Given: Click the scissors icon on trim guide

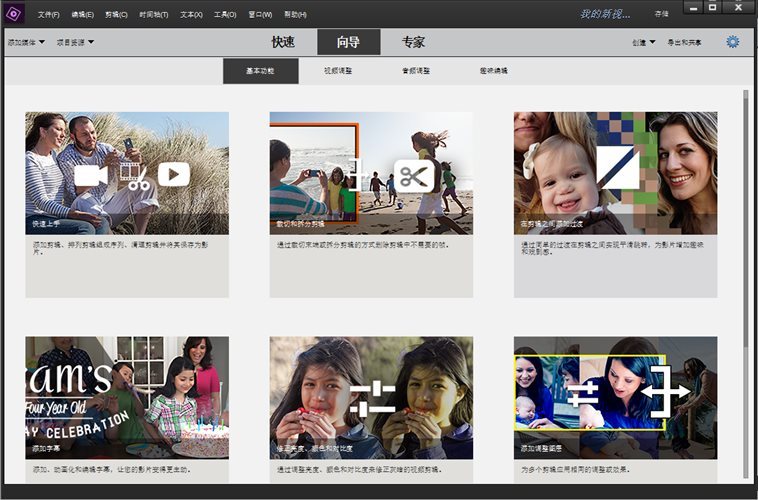Looking at the screenshot, I should click(412, 176).
